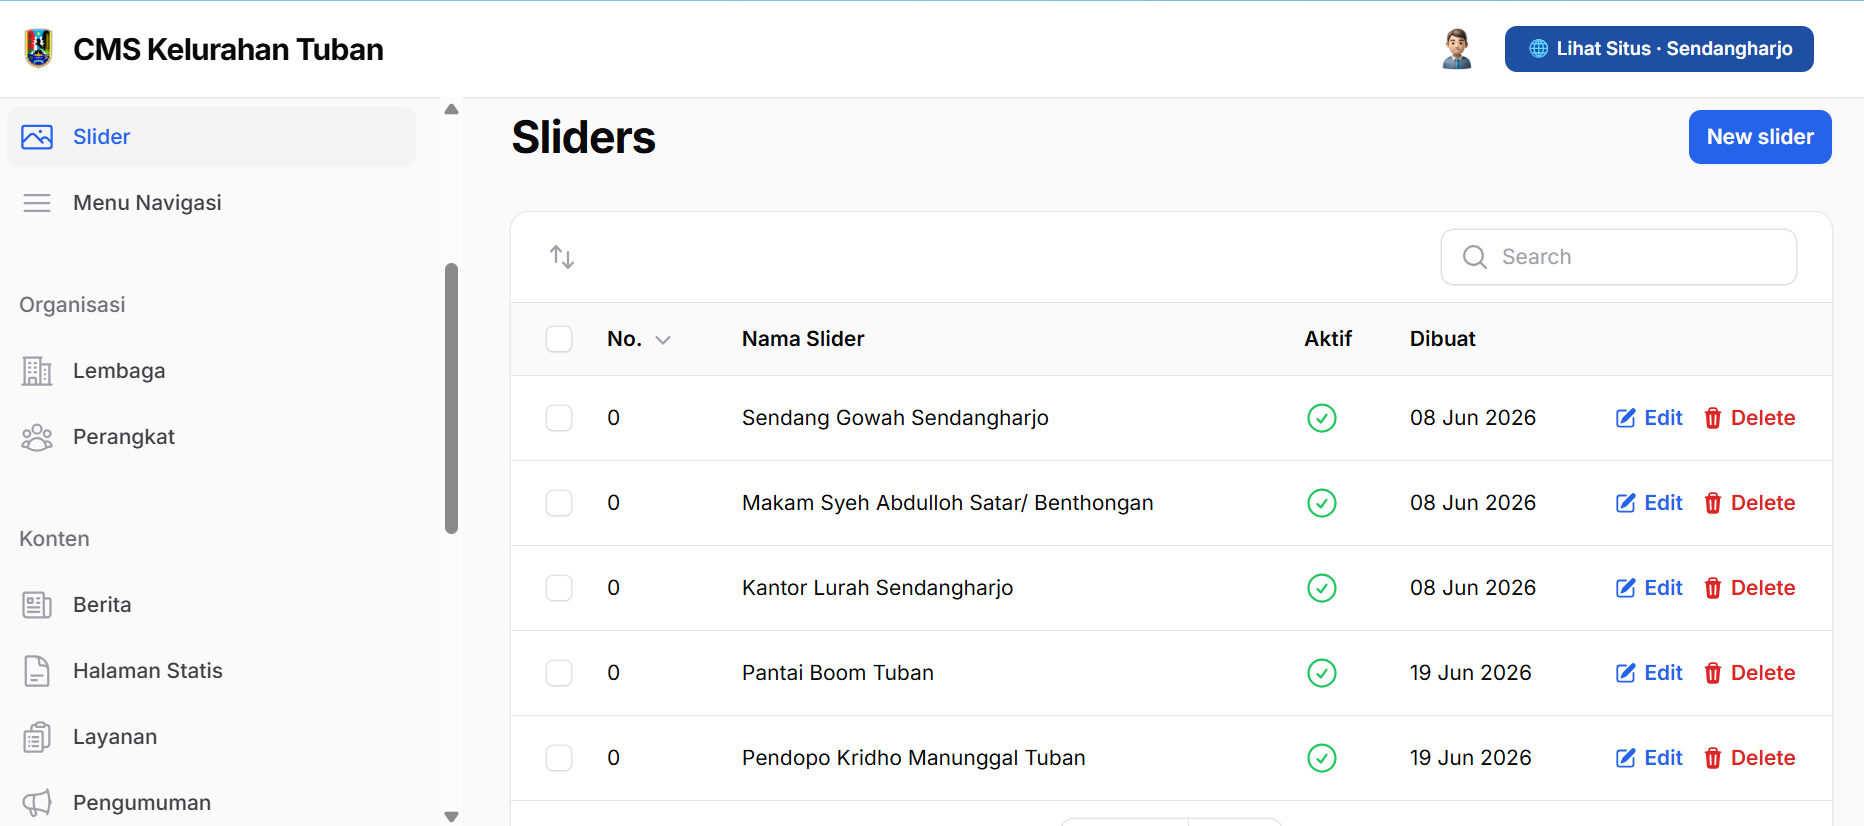This screenshot has height=826, width=1864.
Task: Open the Lembaga building icon
Action: point(37,371)
